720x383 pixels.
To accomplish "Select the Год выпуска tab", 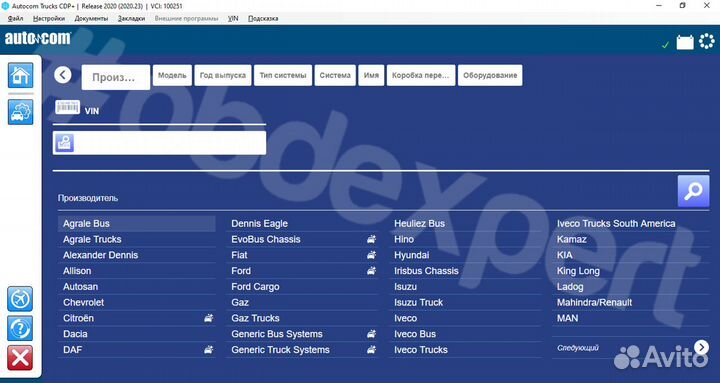I will tap(223, 75).
